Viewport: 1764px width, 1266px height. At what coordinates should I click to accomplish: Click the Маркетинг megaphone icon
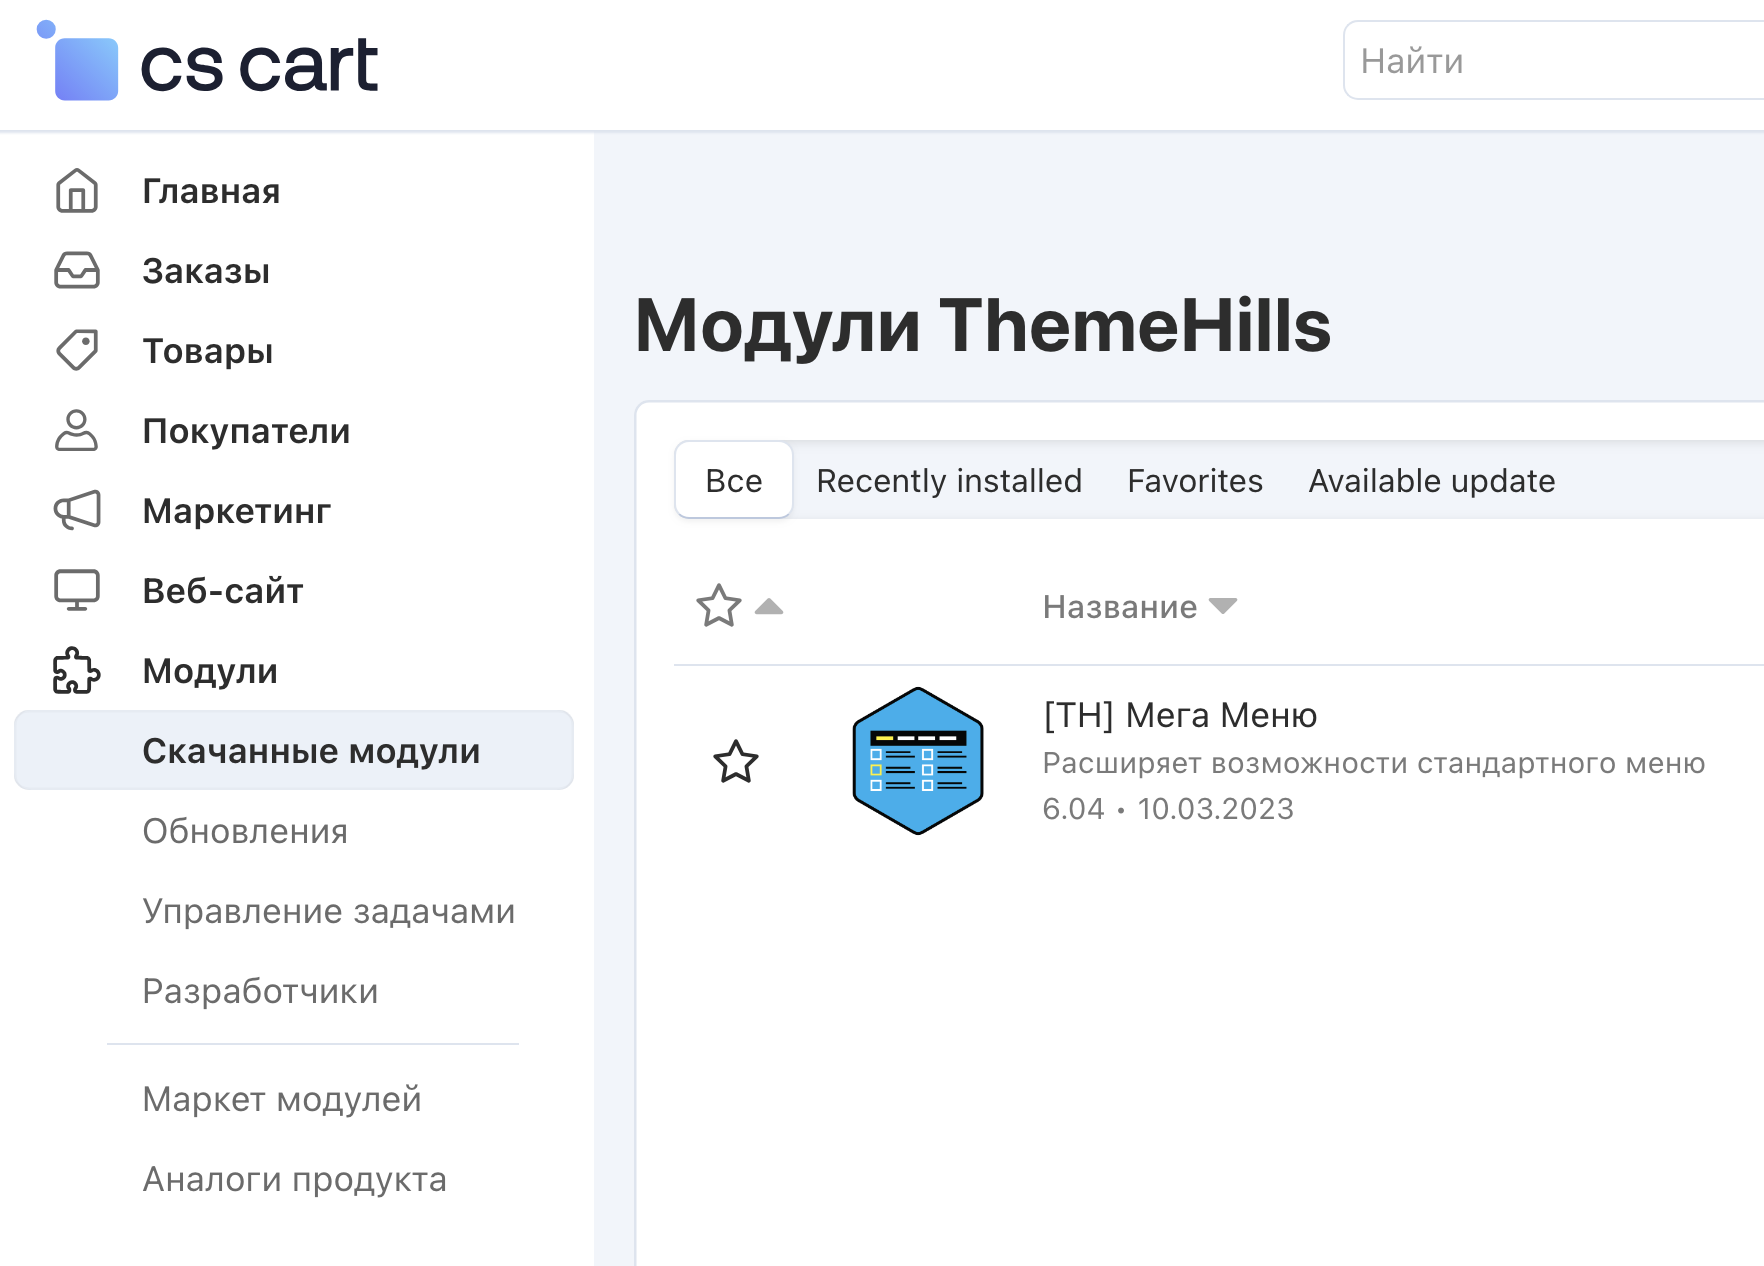(x=77, y=511)
